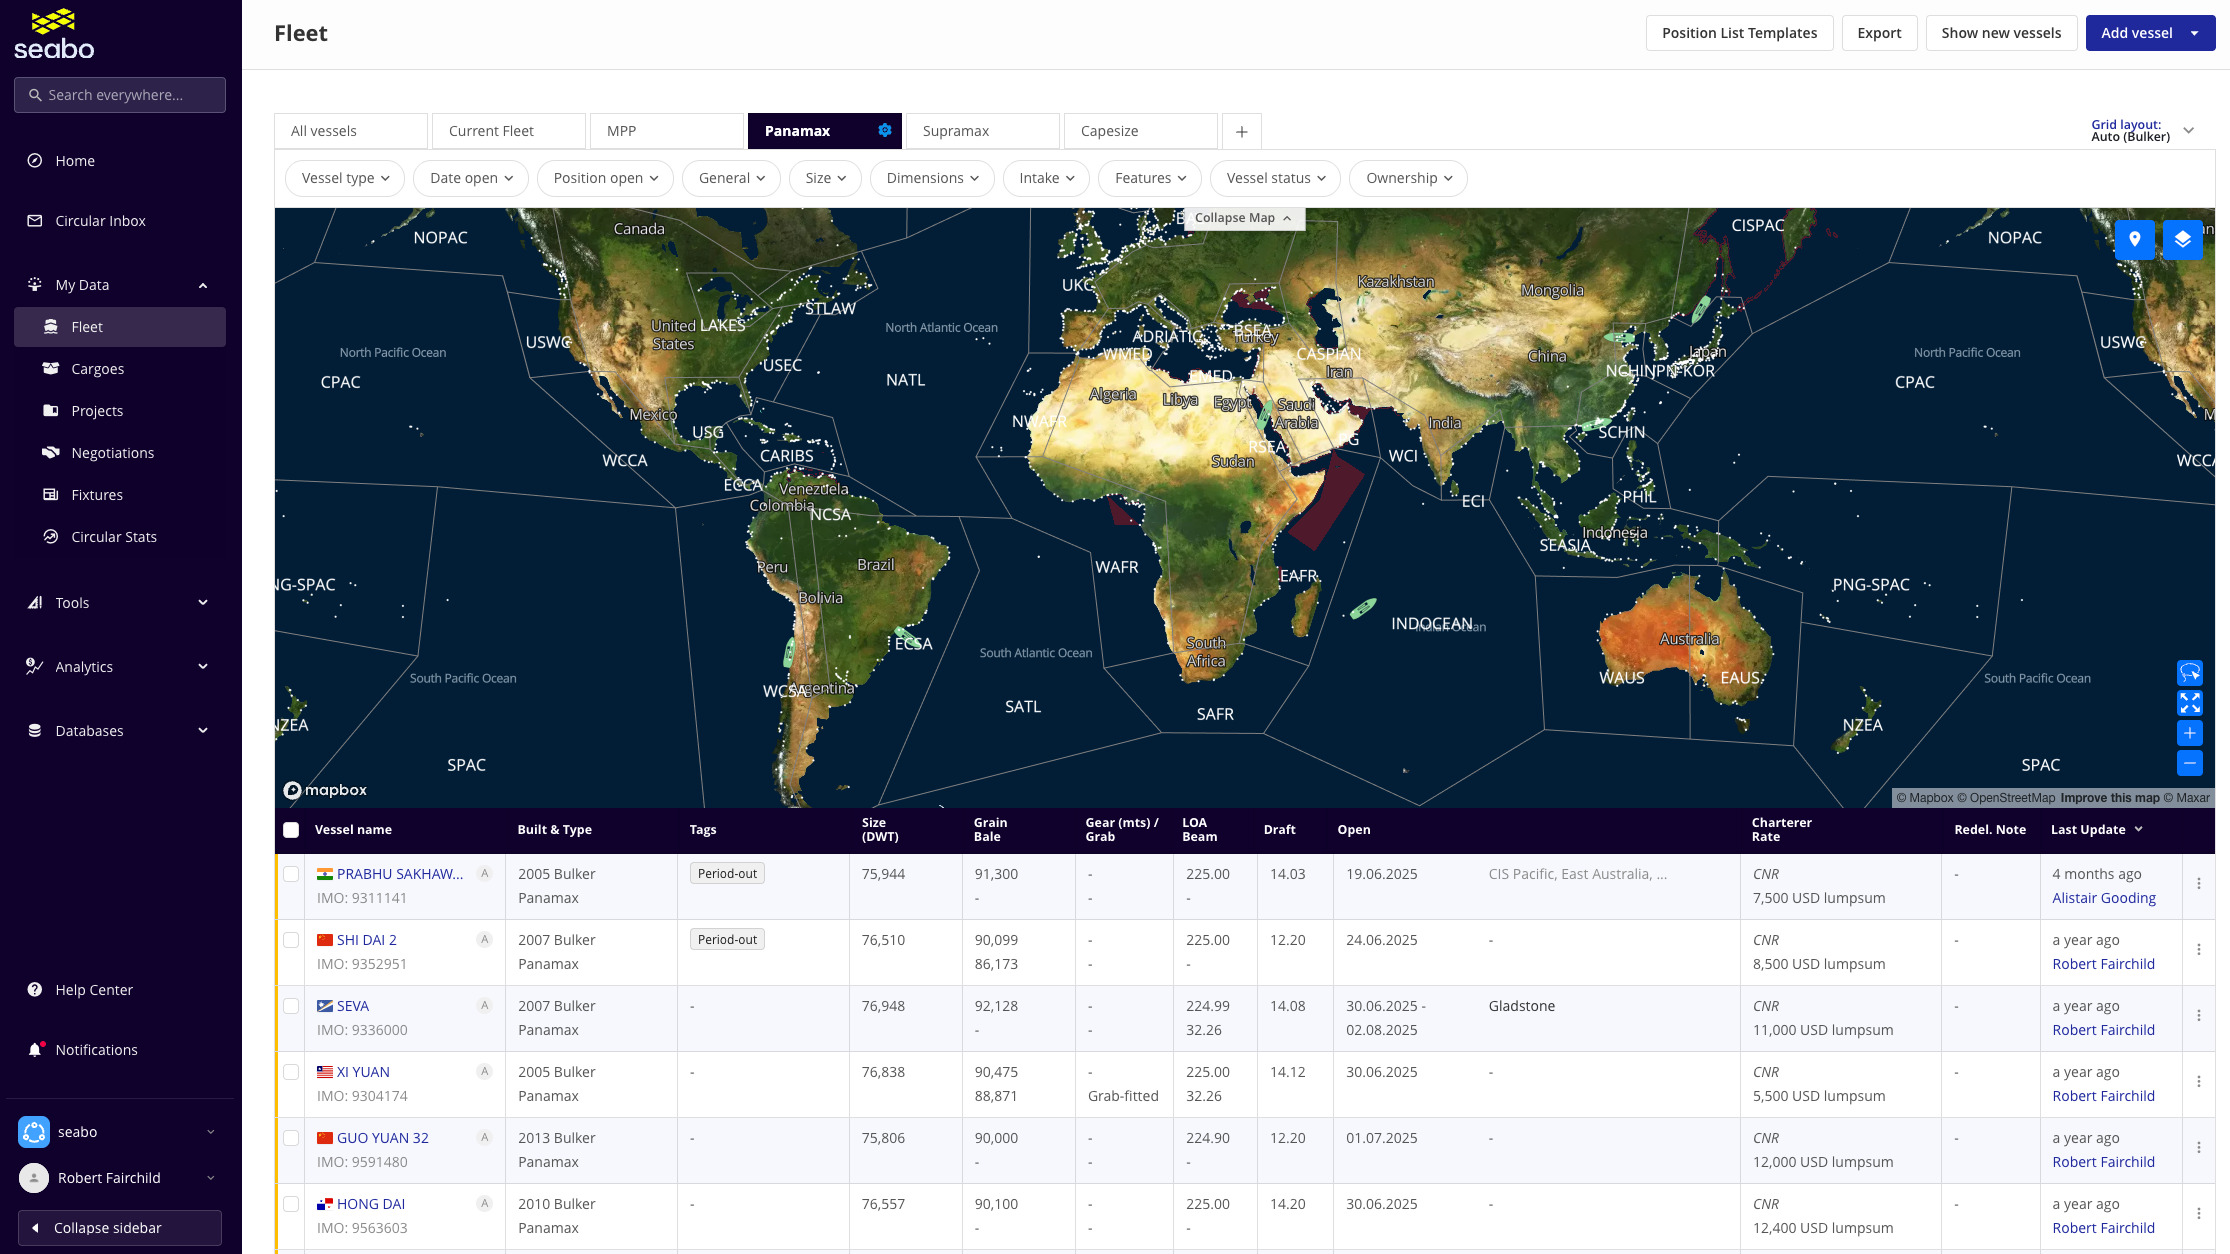Zoom in the map with plus icon

2189,733
